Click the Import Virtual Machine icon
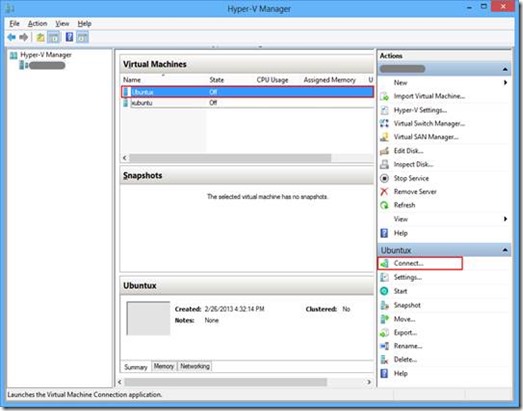Viewport: 523px width, 411px height. 384,96
